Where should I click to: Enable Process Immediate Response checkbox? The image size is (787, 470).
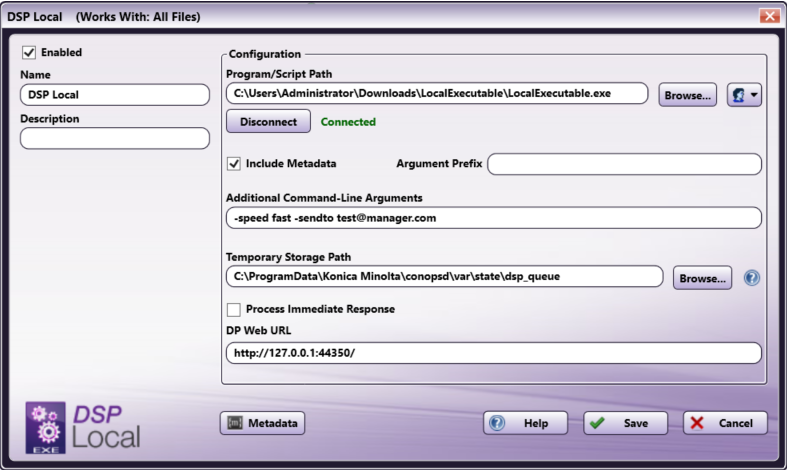(x=234, y=309)
